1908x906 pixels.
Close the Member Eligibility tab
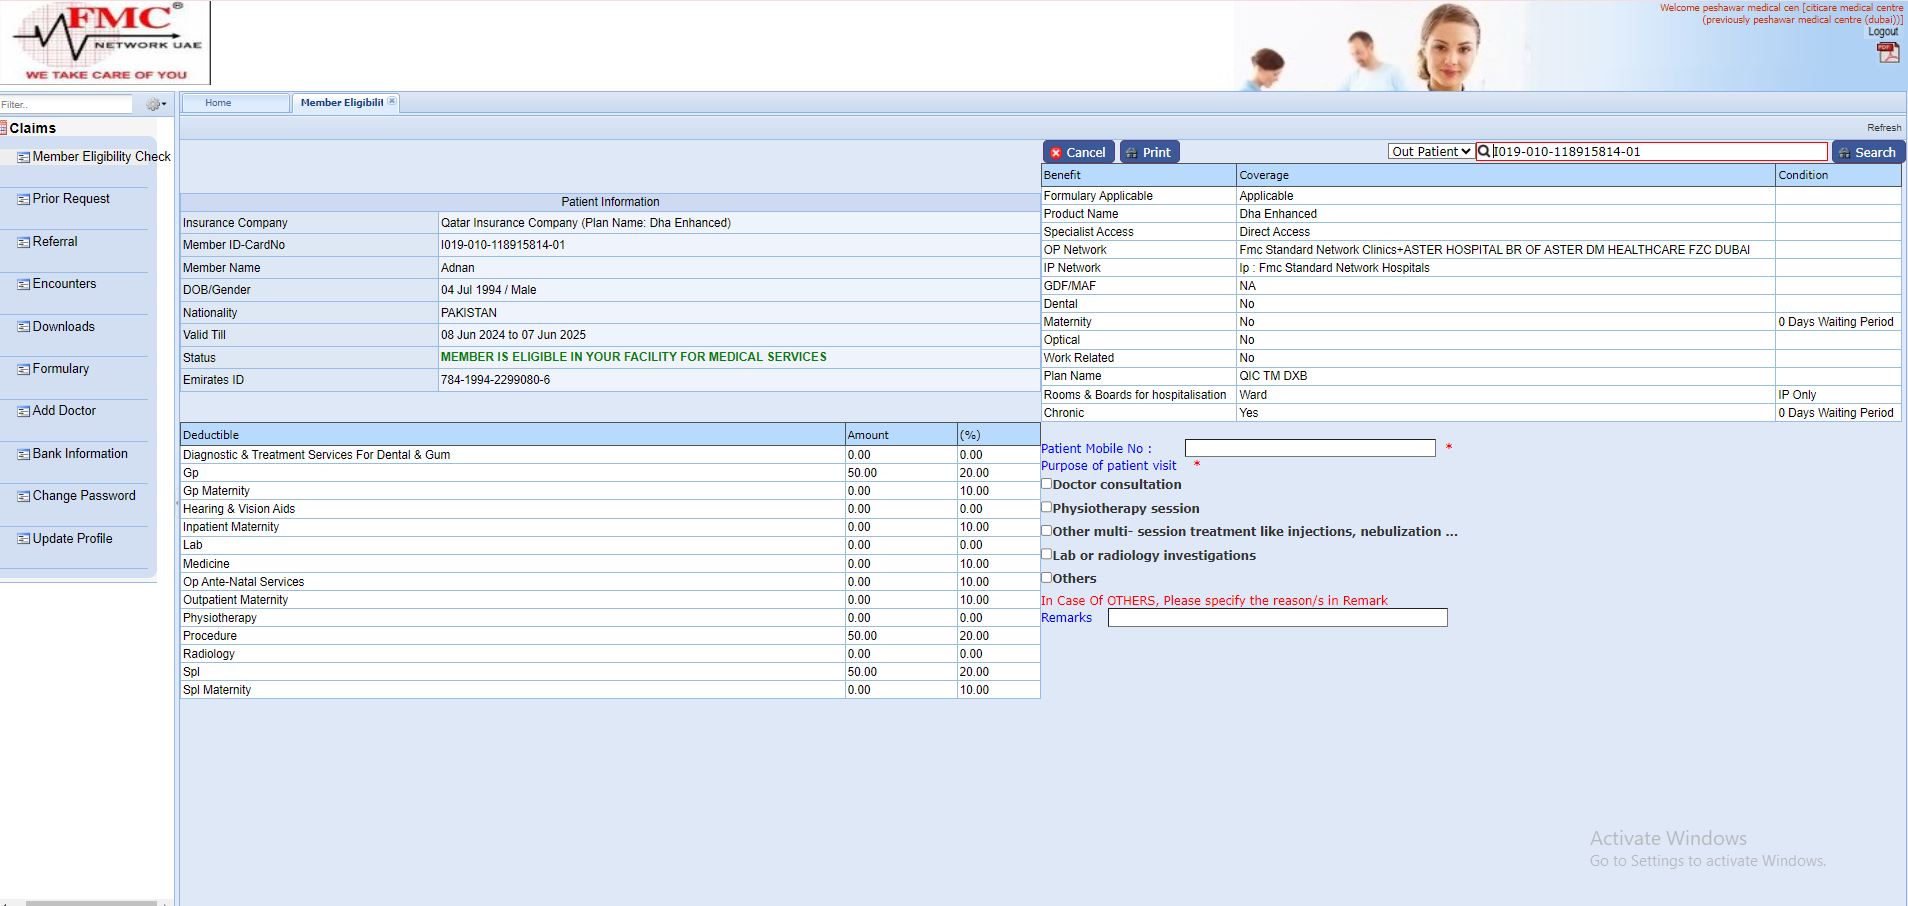(x=392, y=101)
